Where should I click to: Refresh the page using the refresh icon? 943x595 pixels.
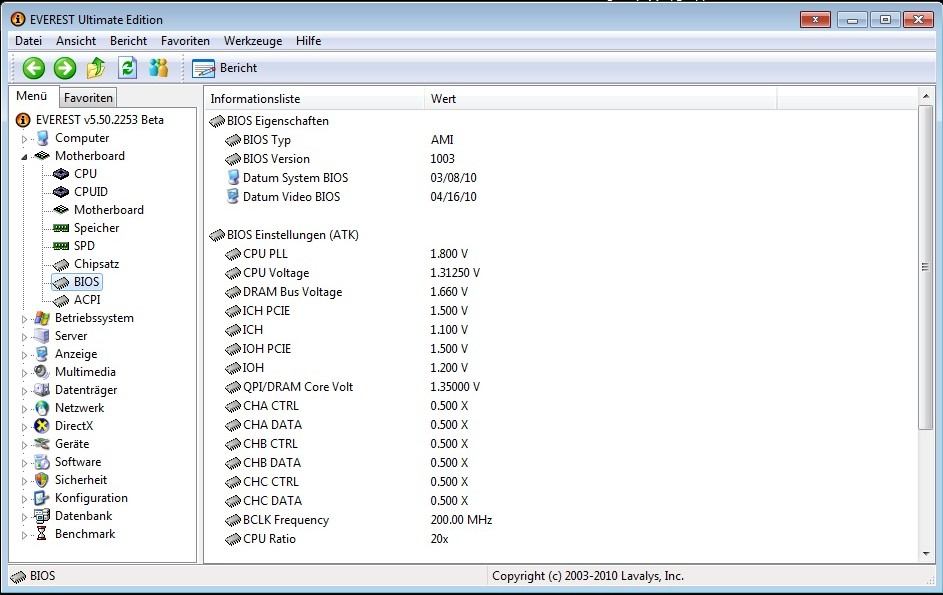pyautogui.click(x=127, y=68)
